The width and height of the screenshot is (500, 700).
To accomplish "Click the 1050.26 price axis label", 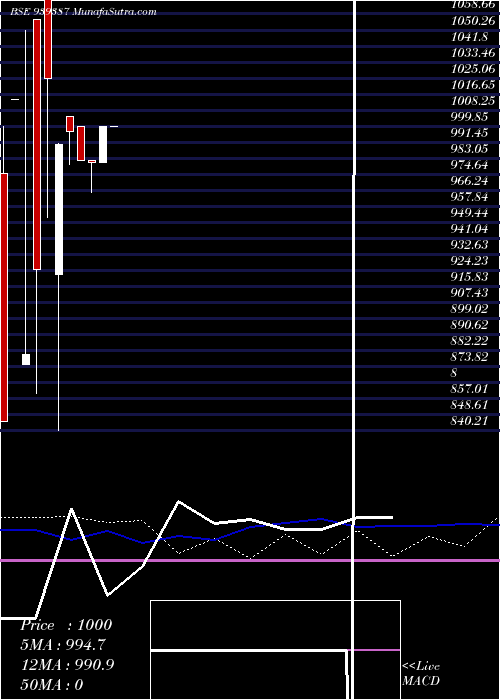I will click(x=473, y=21).
